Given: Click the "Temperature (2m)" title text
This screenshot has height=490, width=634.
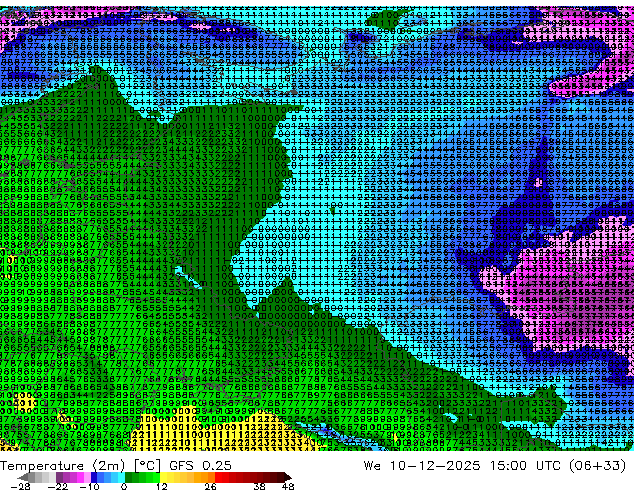Looking at the screenshot, I should point(62,466).
